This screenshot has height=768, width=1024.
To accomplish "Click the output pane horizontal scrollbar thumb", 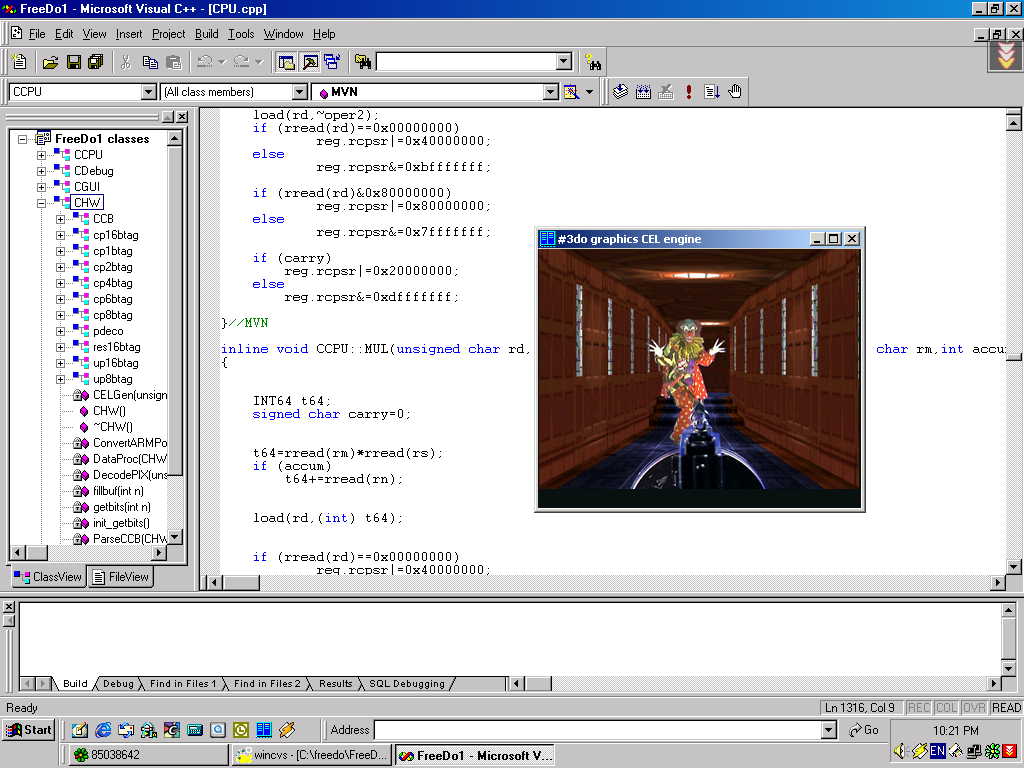I will (539, 684).
